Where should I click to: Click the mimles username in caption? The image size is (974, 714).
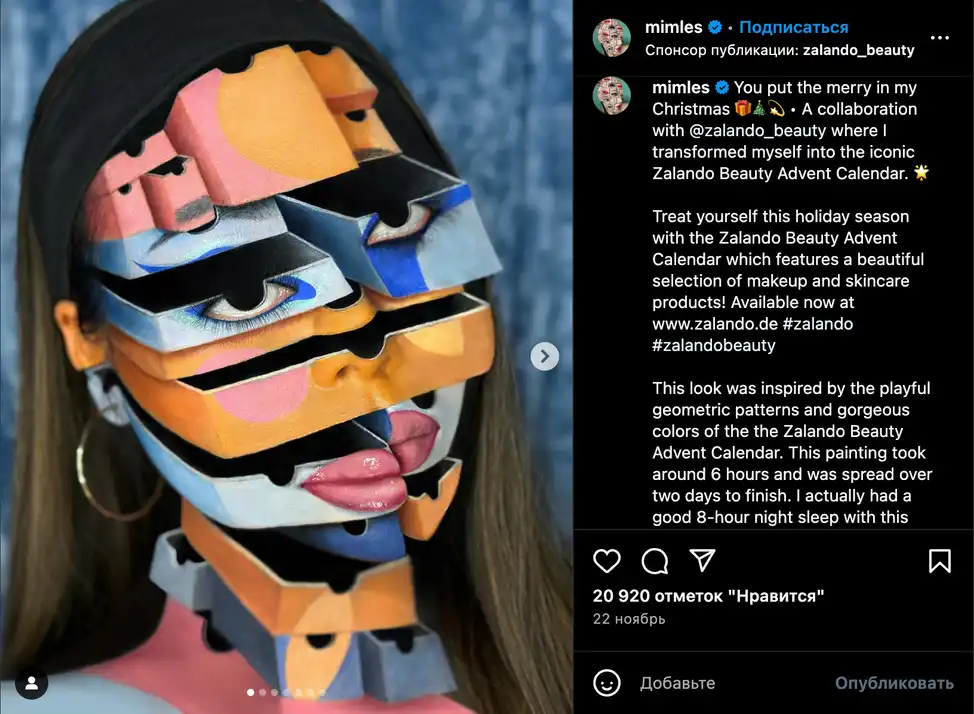click(680, 87)
